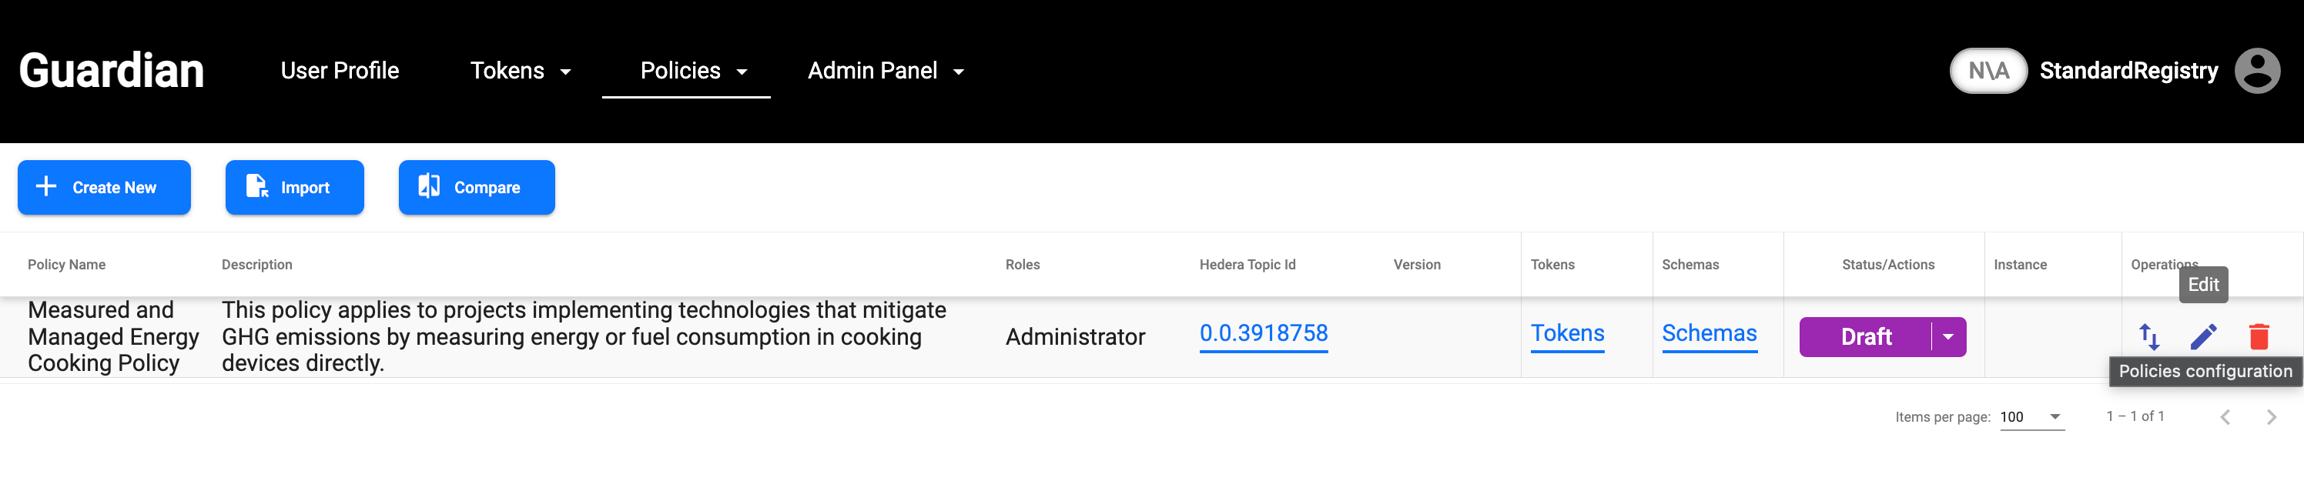This screenshot has width=2304, height=491.
Task: Click the Compare policies button
Action: [x=476, y=187]
